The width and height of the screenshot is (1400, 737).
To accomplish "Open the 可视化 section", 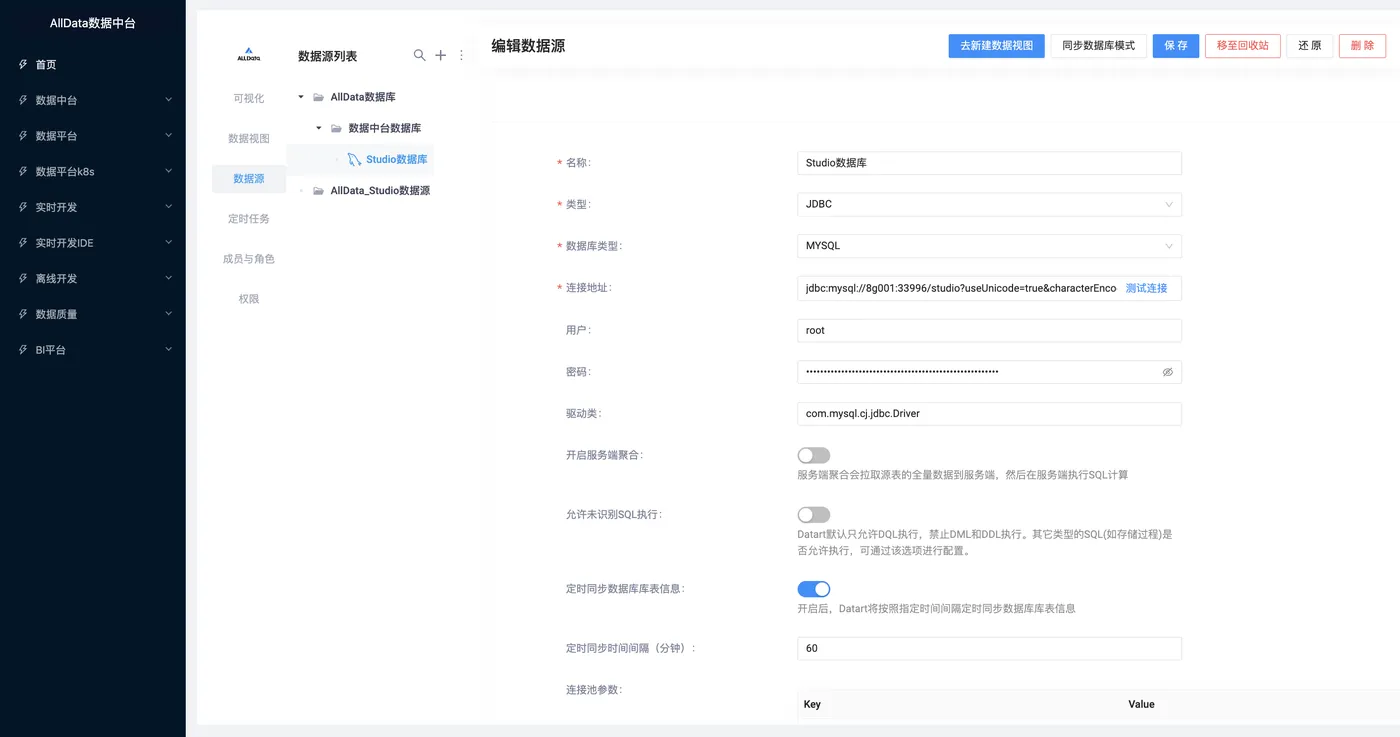I will click(249, 98).
